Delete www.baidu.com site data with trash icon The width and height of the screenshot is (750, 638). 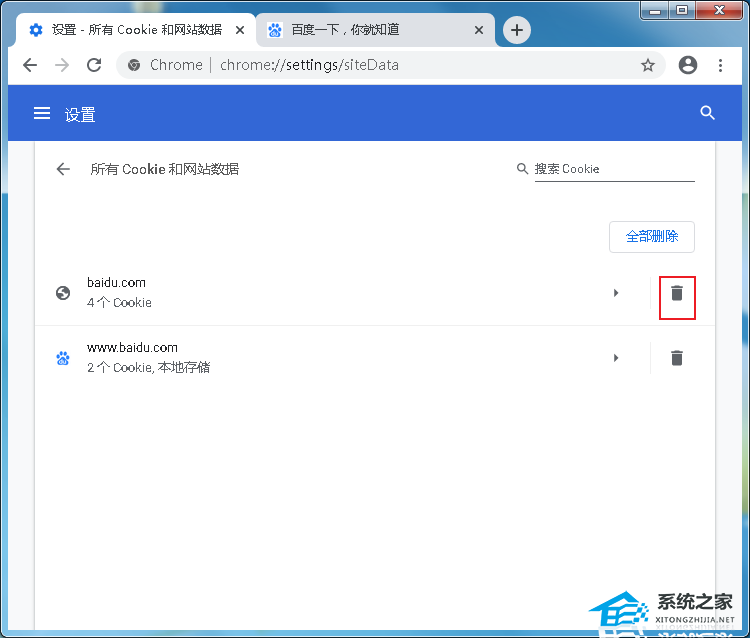coord(676,358)
